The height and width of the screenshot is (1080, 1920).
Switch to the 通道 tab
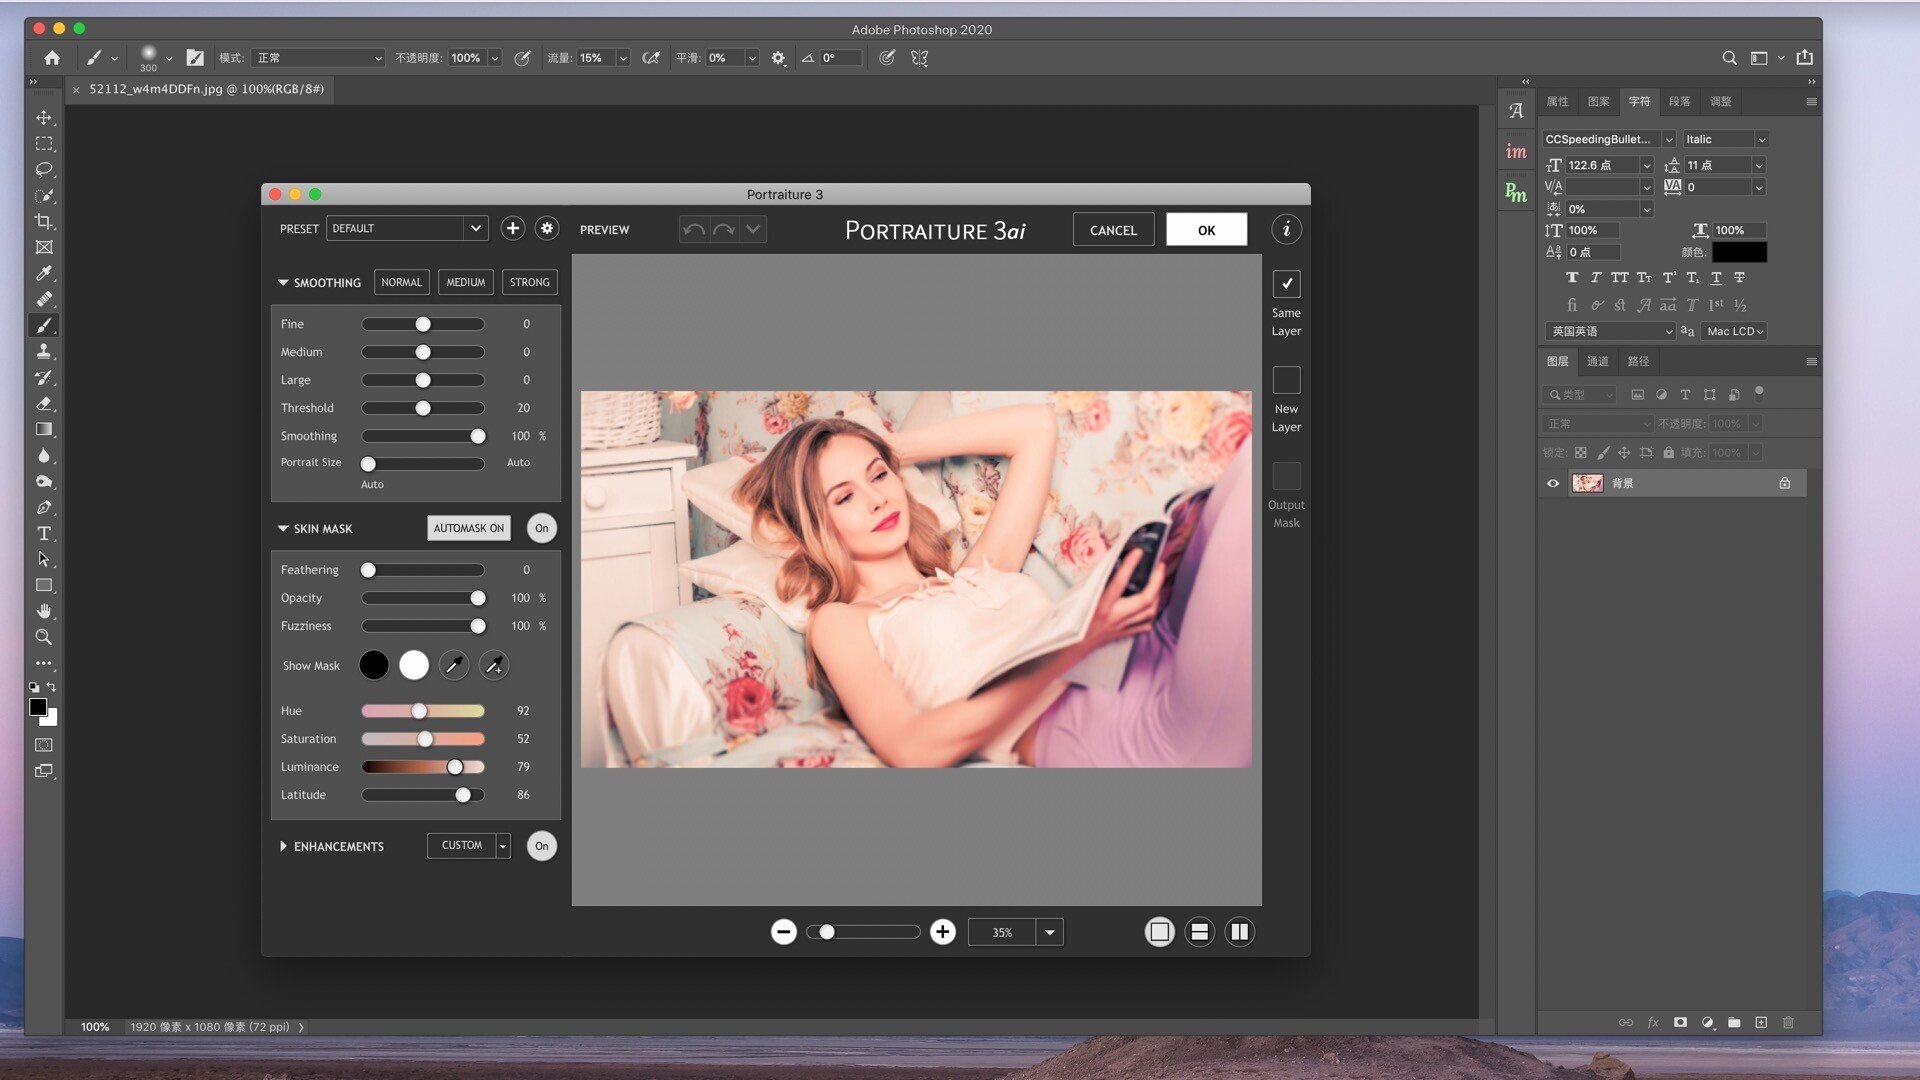[x=1598, y=362]
